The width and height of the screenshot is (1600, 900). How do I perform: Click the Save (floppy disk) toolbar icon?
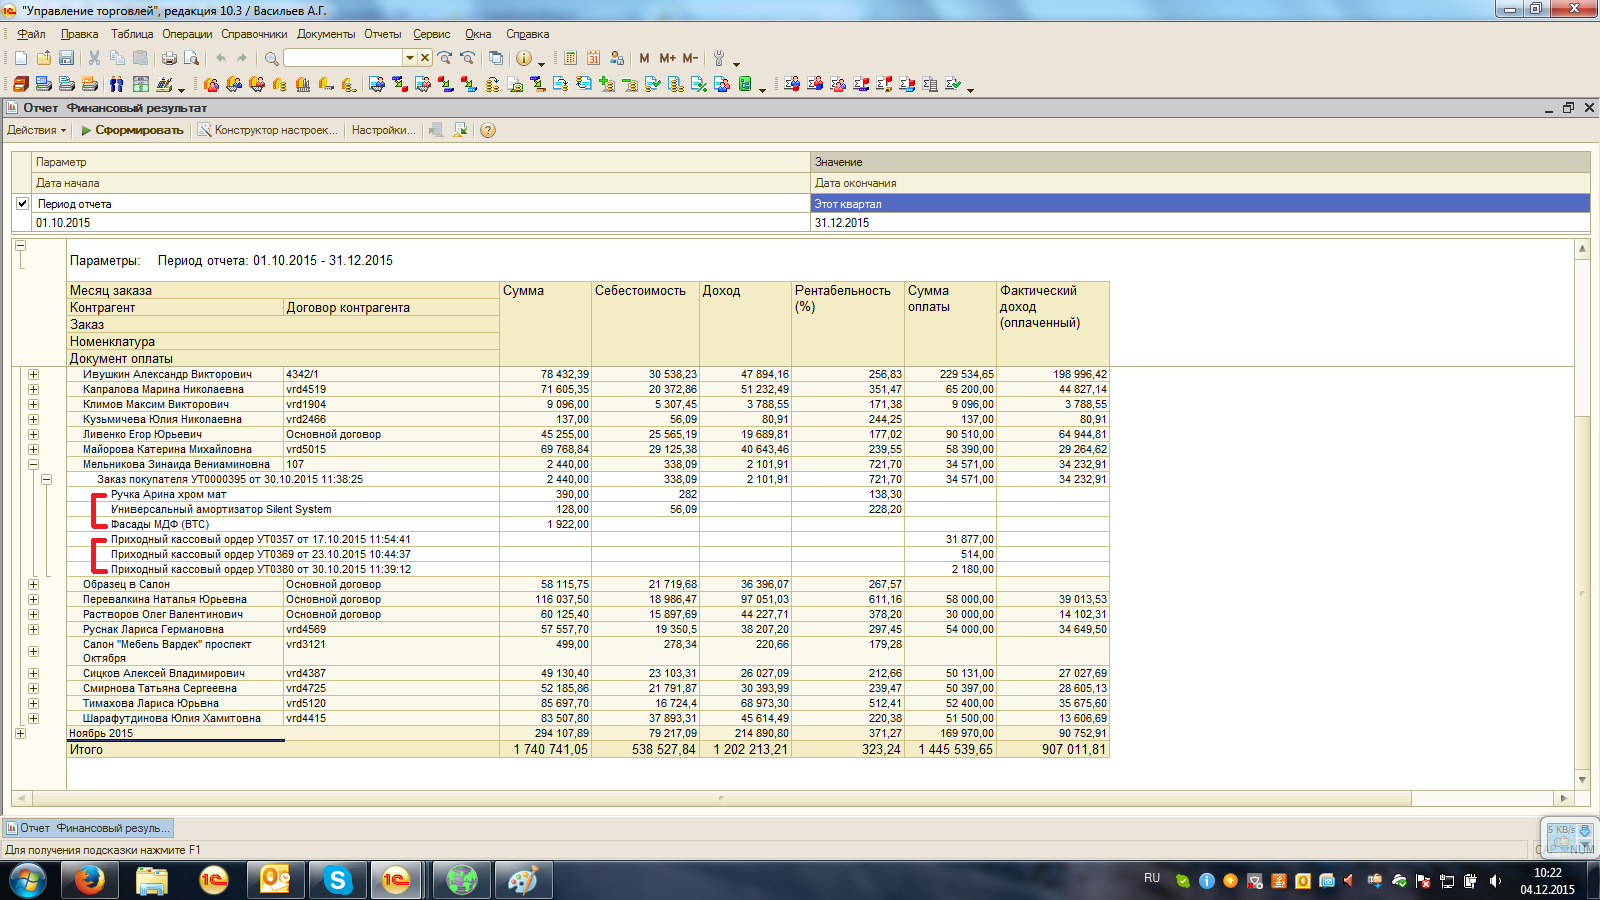coord(66,58)
